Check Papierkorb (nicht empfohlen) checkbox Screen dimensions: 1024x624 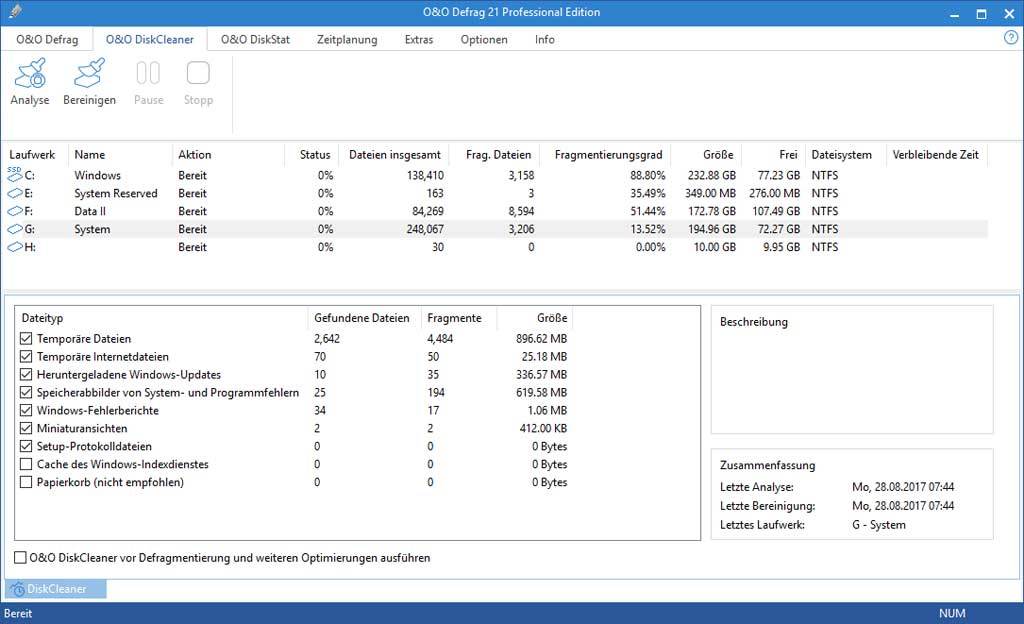click(26, 482)
